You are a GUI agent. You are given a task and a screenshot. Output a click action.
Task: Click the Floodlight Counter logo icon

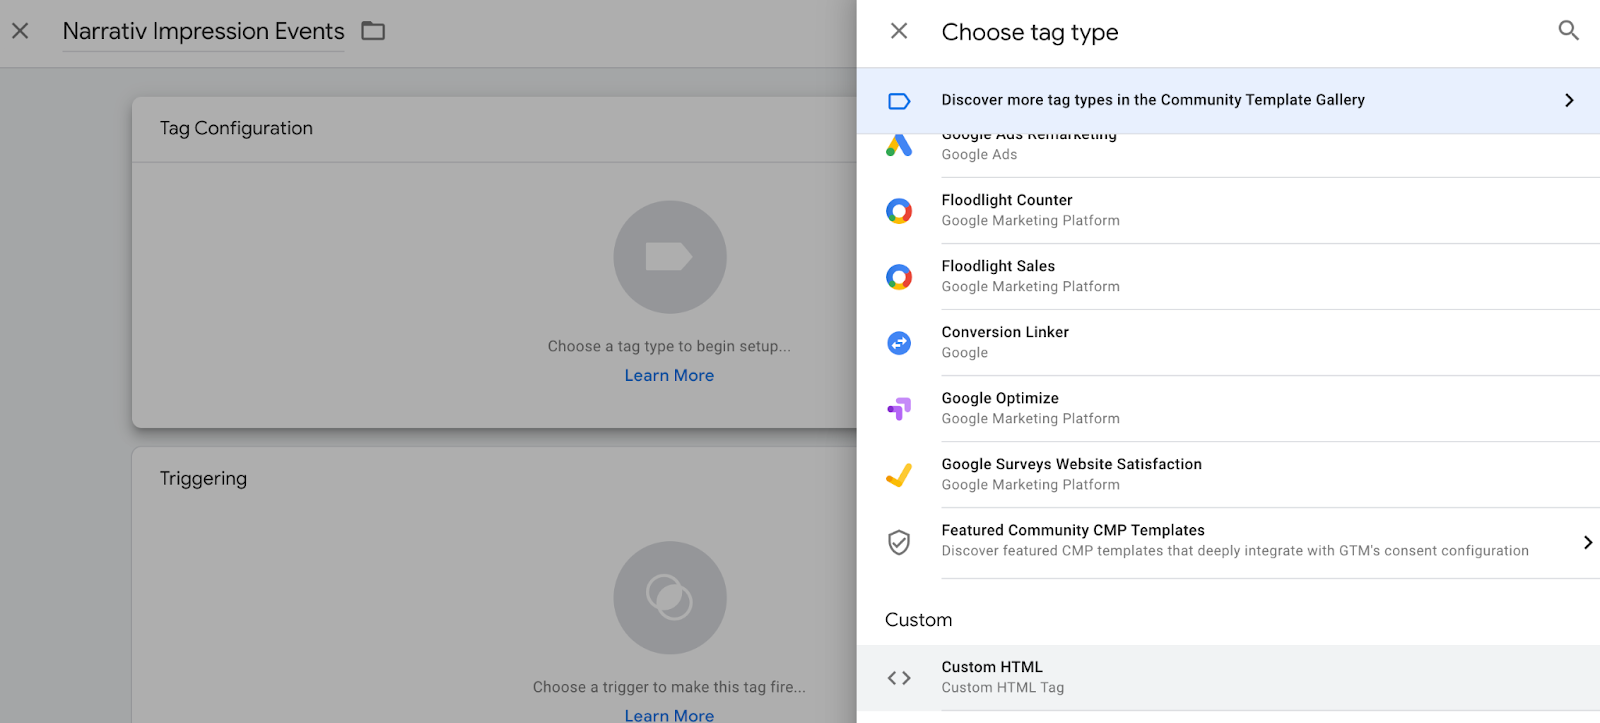click(899, 211)
